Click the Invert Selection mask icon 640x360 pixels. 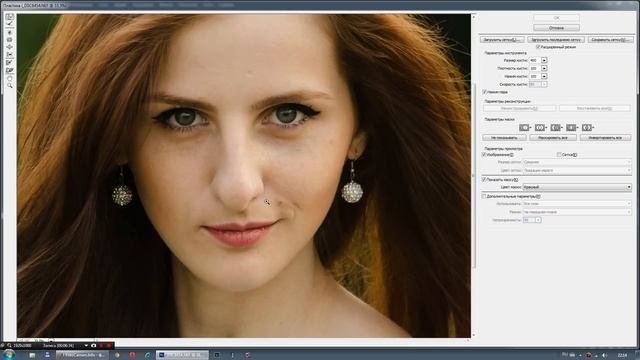point(587,128)
